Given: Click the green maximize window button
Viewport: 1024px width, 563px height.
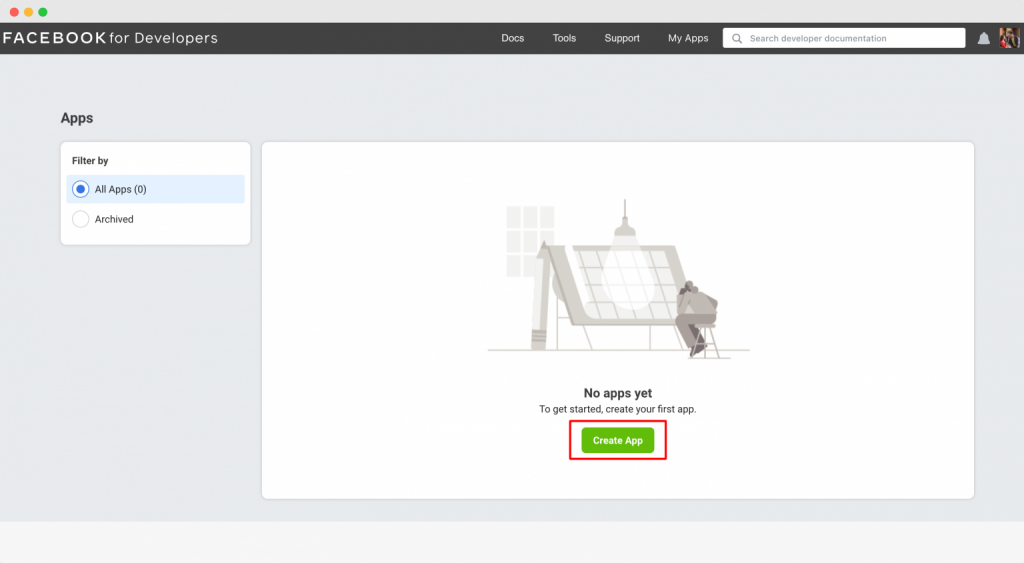Looking at the screenshot, I should (x=43, y=12).
